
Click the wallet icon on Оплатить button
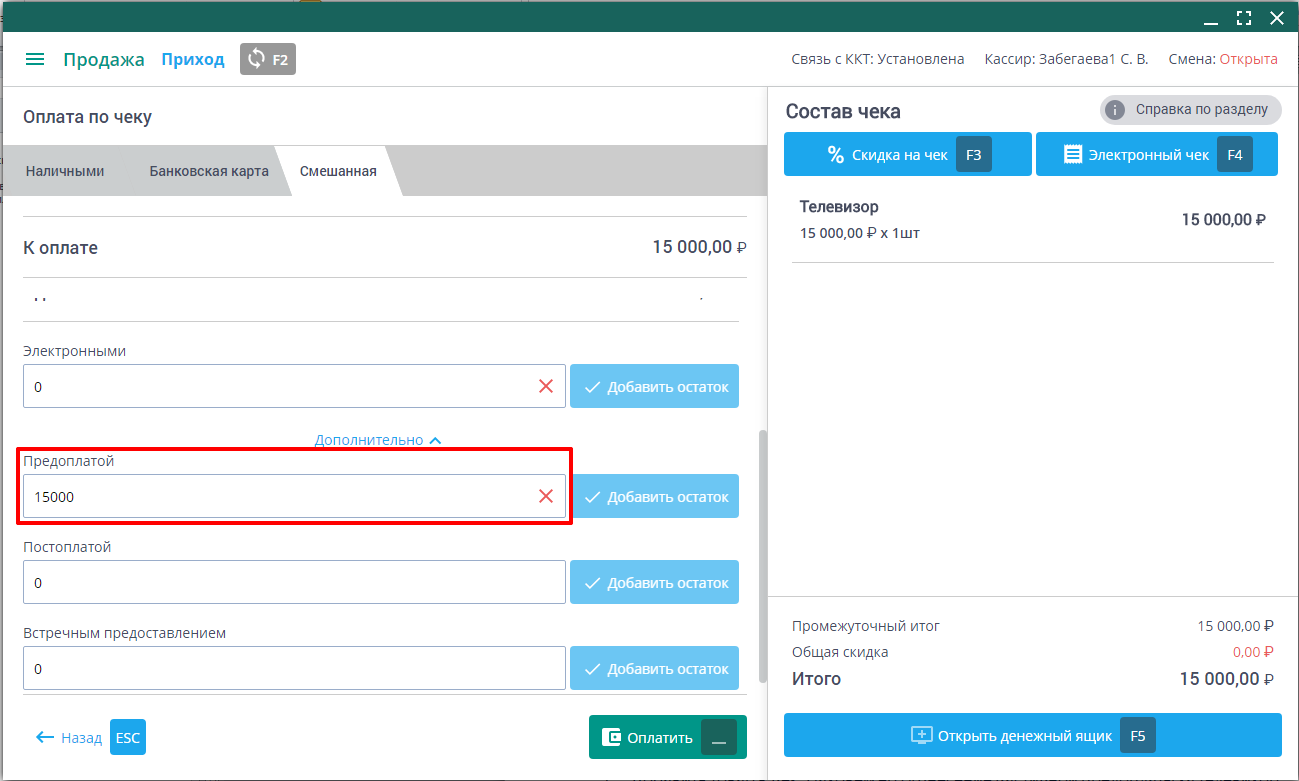coord(611,738)
